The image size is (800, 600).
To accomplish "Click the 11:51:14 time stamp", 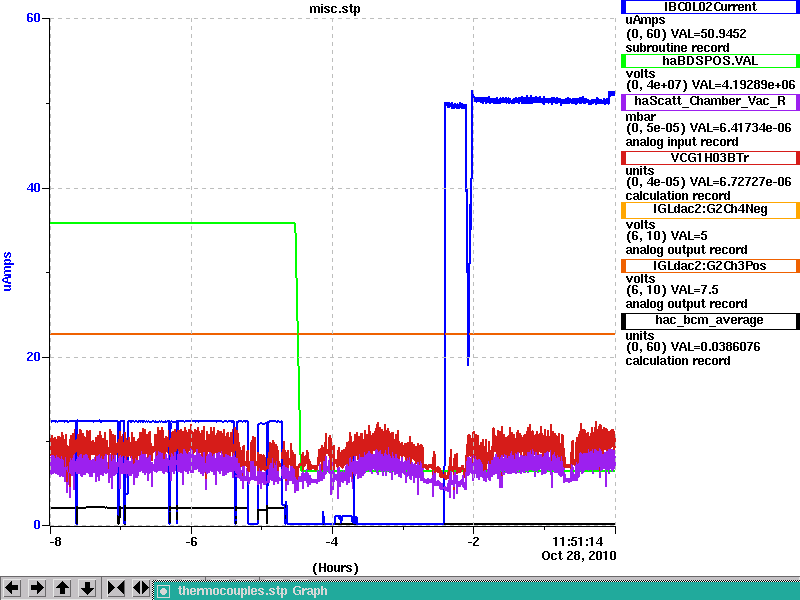I will pyautogui.click(x=578, y=542).
